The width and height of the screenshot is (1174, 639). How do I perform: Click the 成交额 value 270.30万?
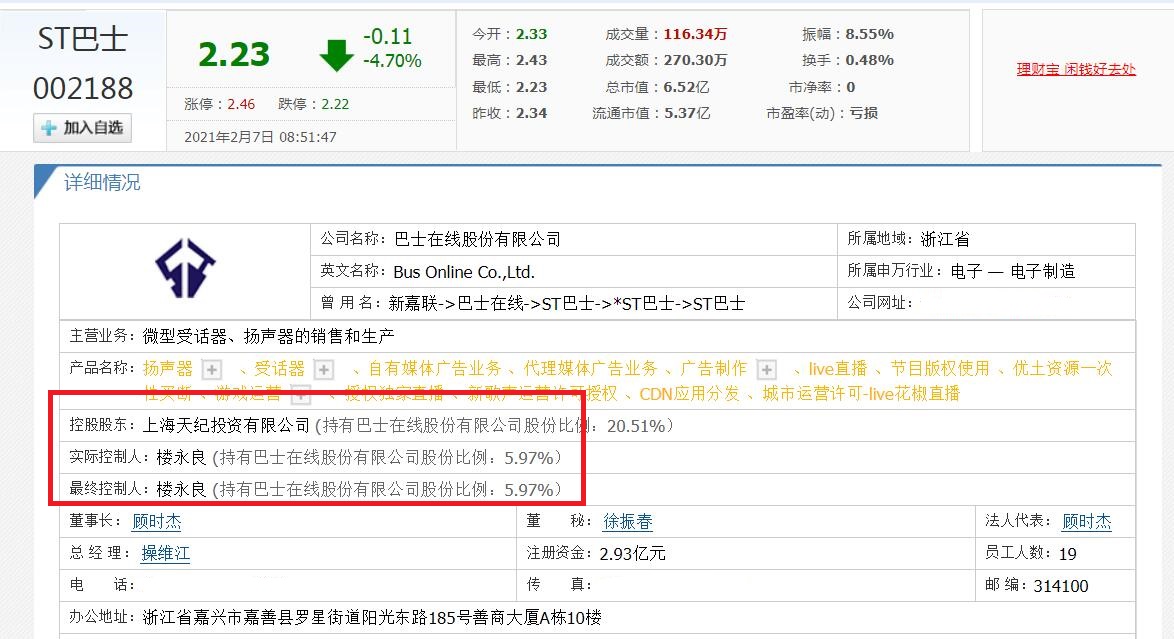click(x=695, y=61)
